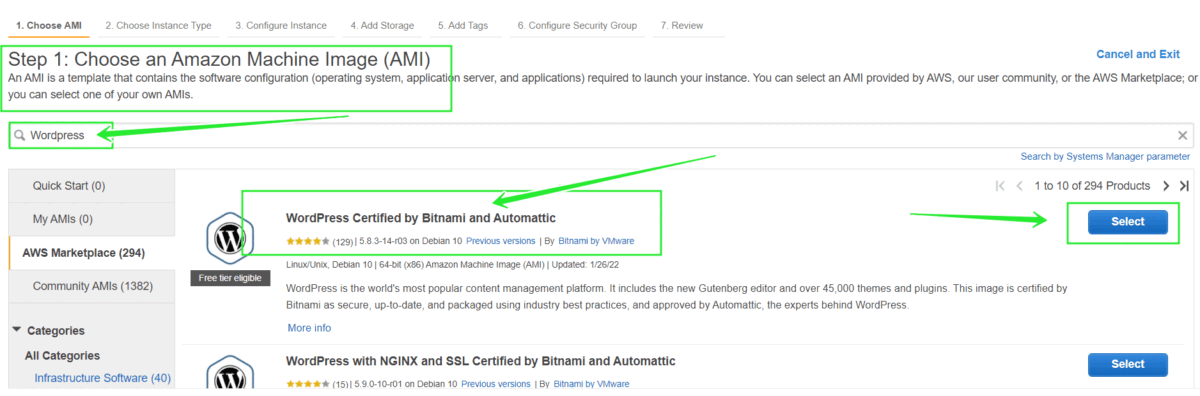
Task: Go to '3. Configure Instance' tab
Action: (x=281, y=25)
